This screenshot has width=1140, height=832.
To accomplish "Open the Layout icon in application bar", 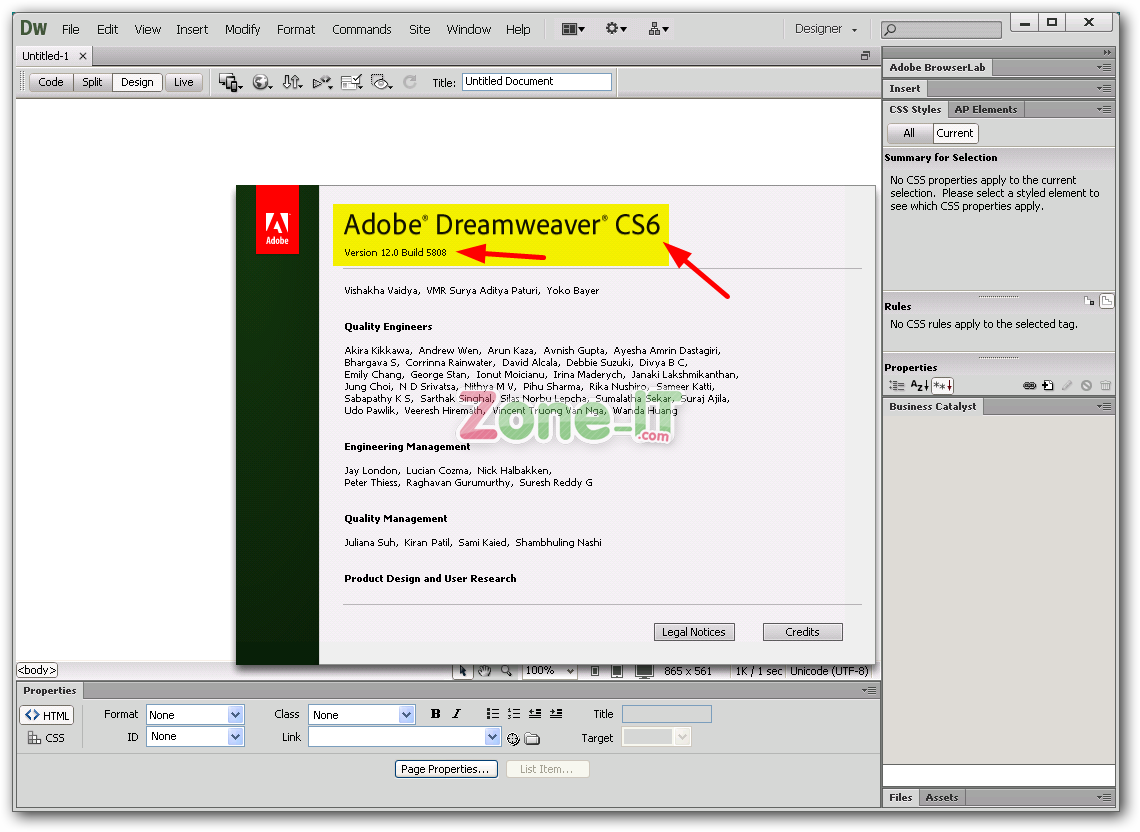I will (574, 29).
